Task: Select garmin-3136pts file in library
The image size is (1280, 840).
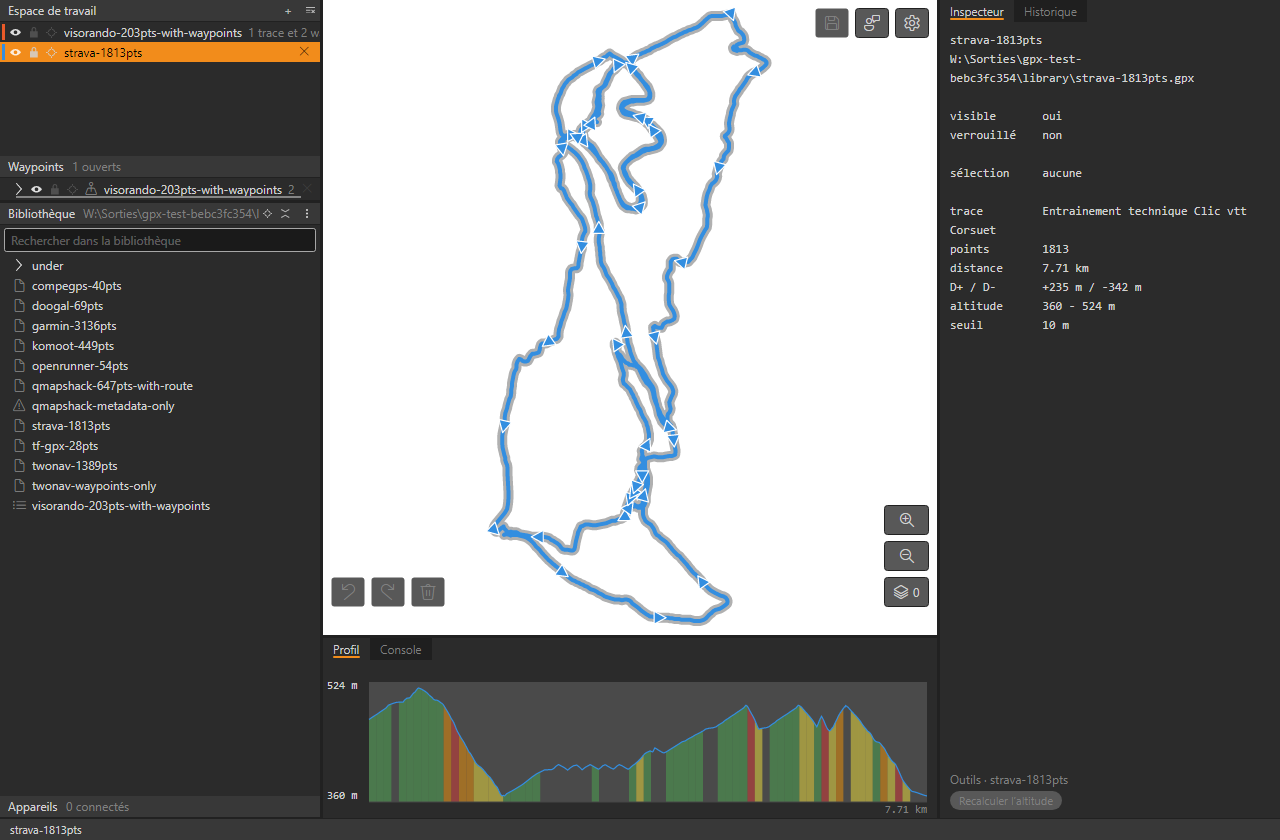Action: click(74, 326)
